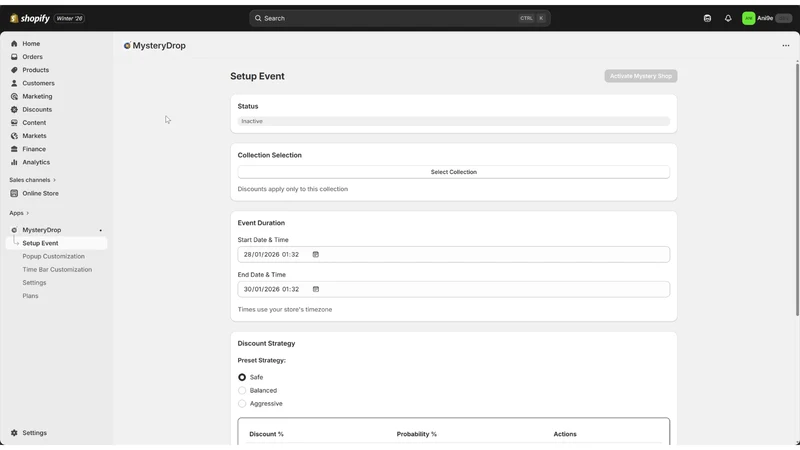Open the Discounts icon in sidebar
The width and height of the screenshot is (800, 450).
coord(14,110)
